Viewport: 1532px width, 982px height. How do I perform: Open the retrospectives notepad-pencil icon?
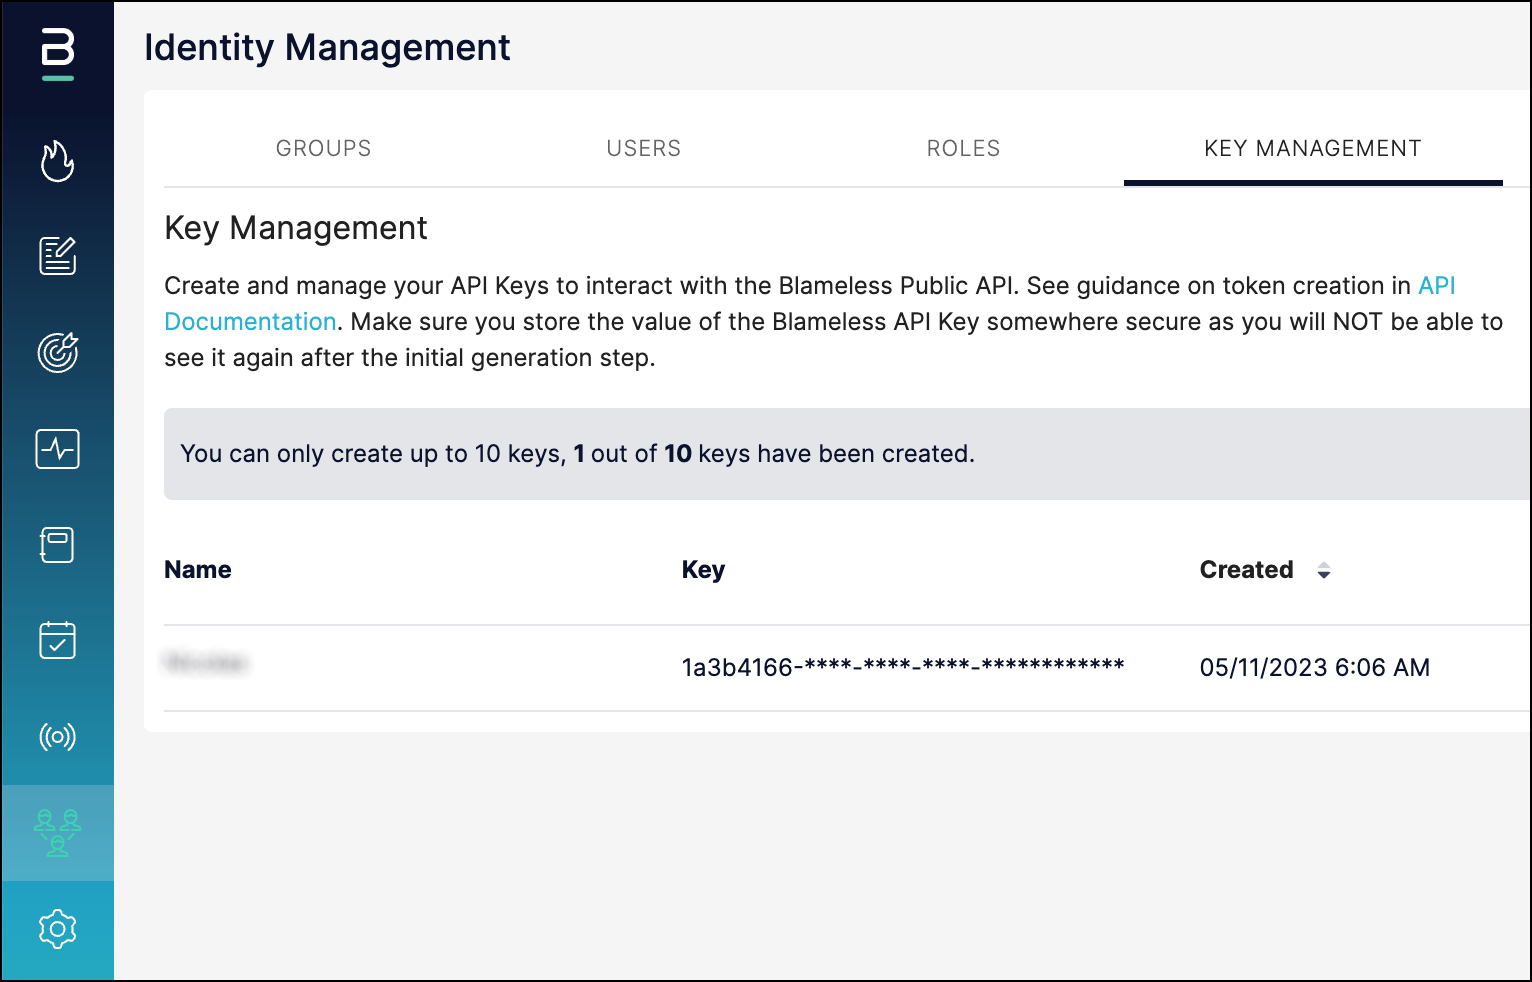(58, 256)
